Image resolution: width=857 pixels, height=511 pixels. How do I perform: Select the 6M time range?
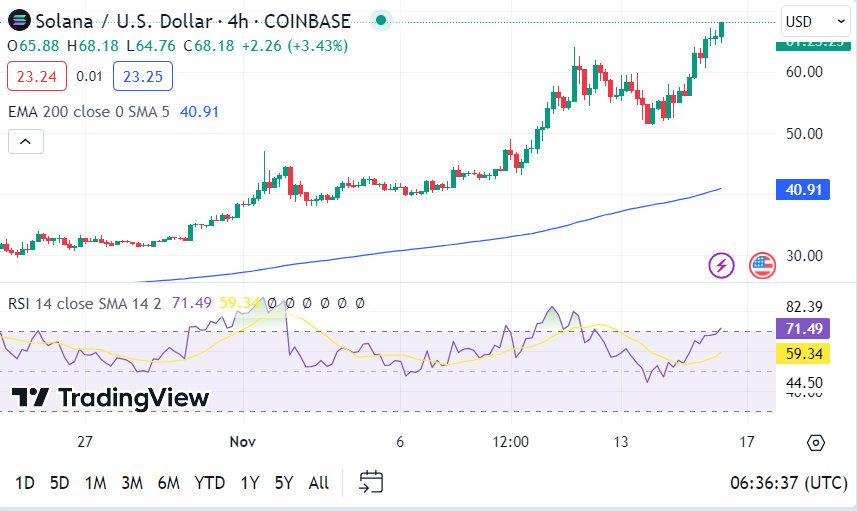168,483
